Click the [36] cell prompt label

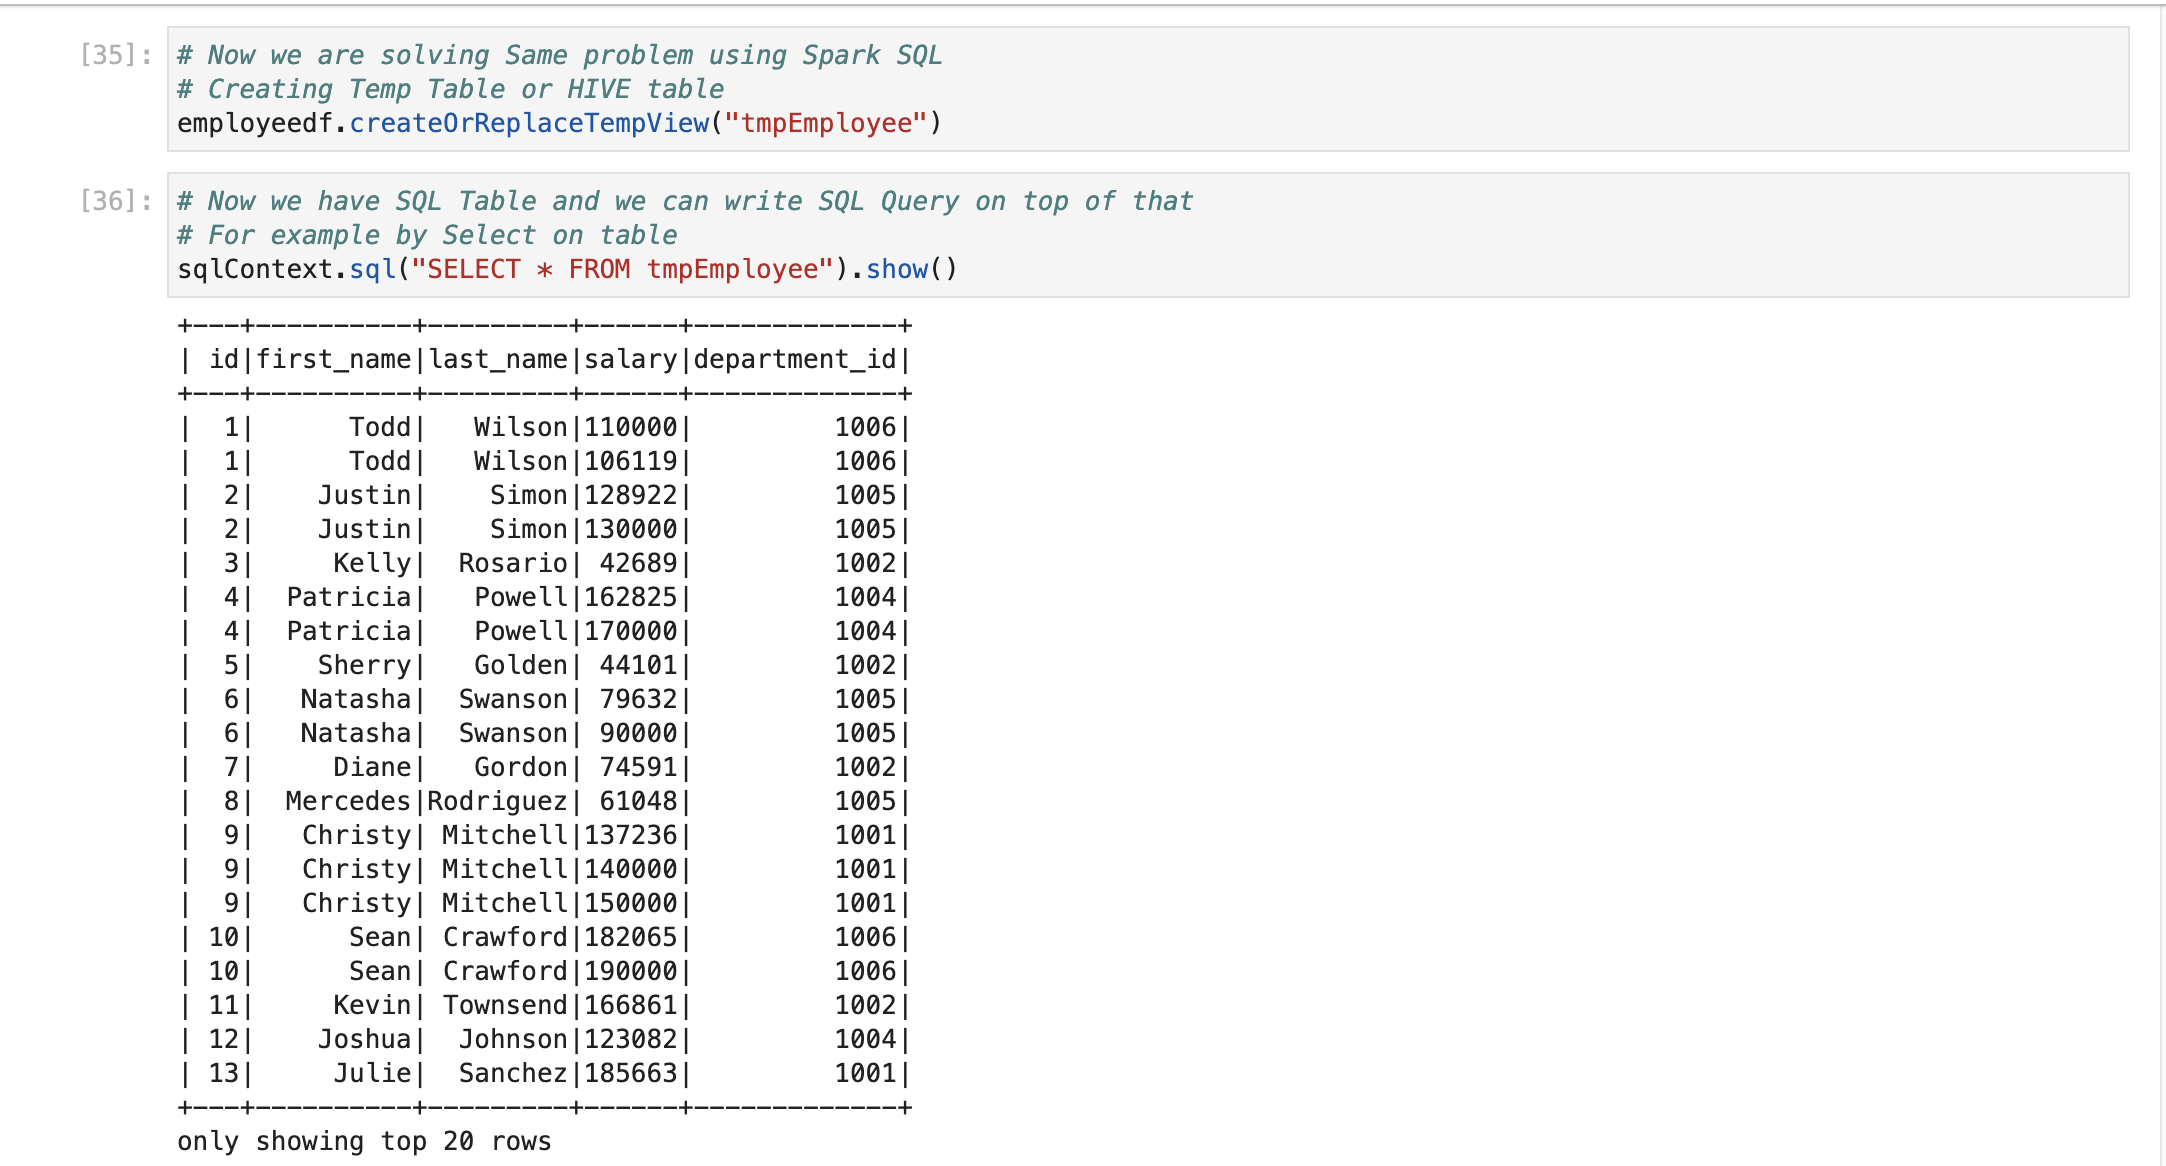(x=115, y=201)
